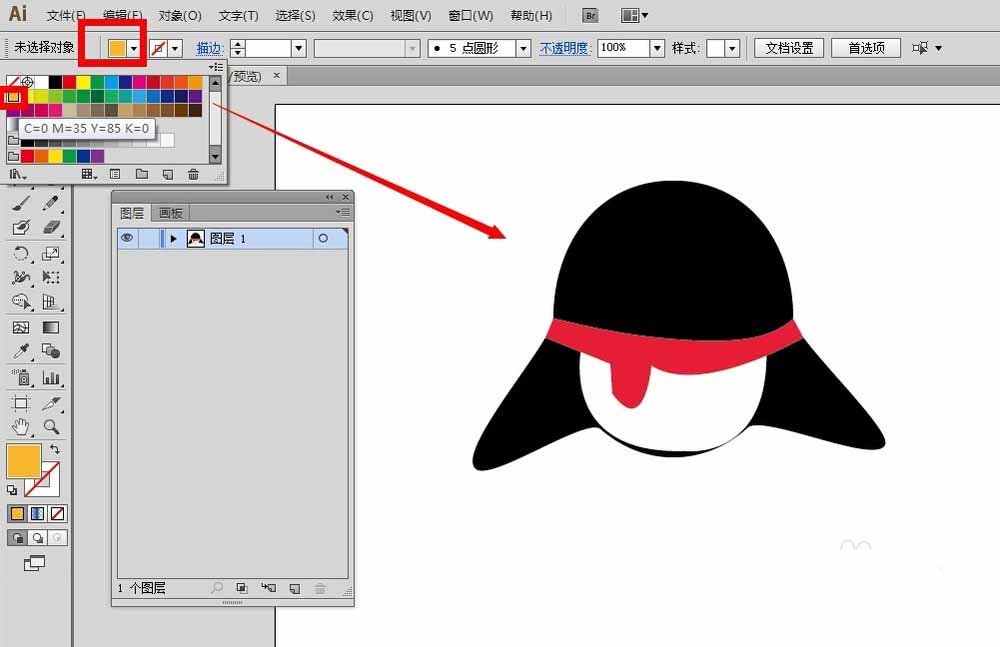Click the 首选项 button
This screenshot has height=647, width=1000.
(866, 48)
